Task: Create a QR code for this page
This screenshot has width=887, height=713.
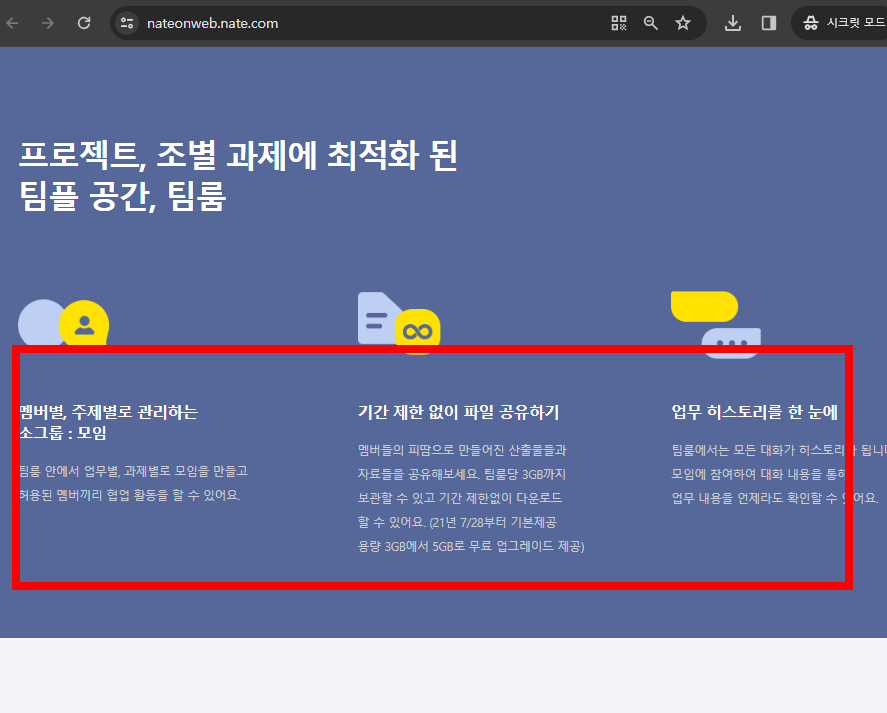Action: click(618, 22)
